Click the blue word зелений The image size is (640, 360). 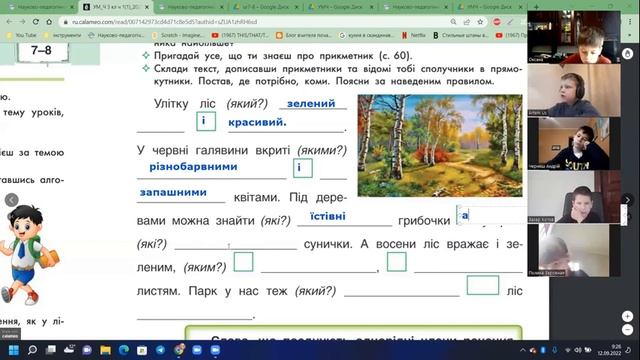(311, 103)
